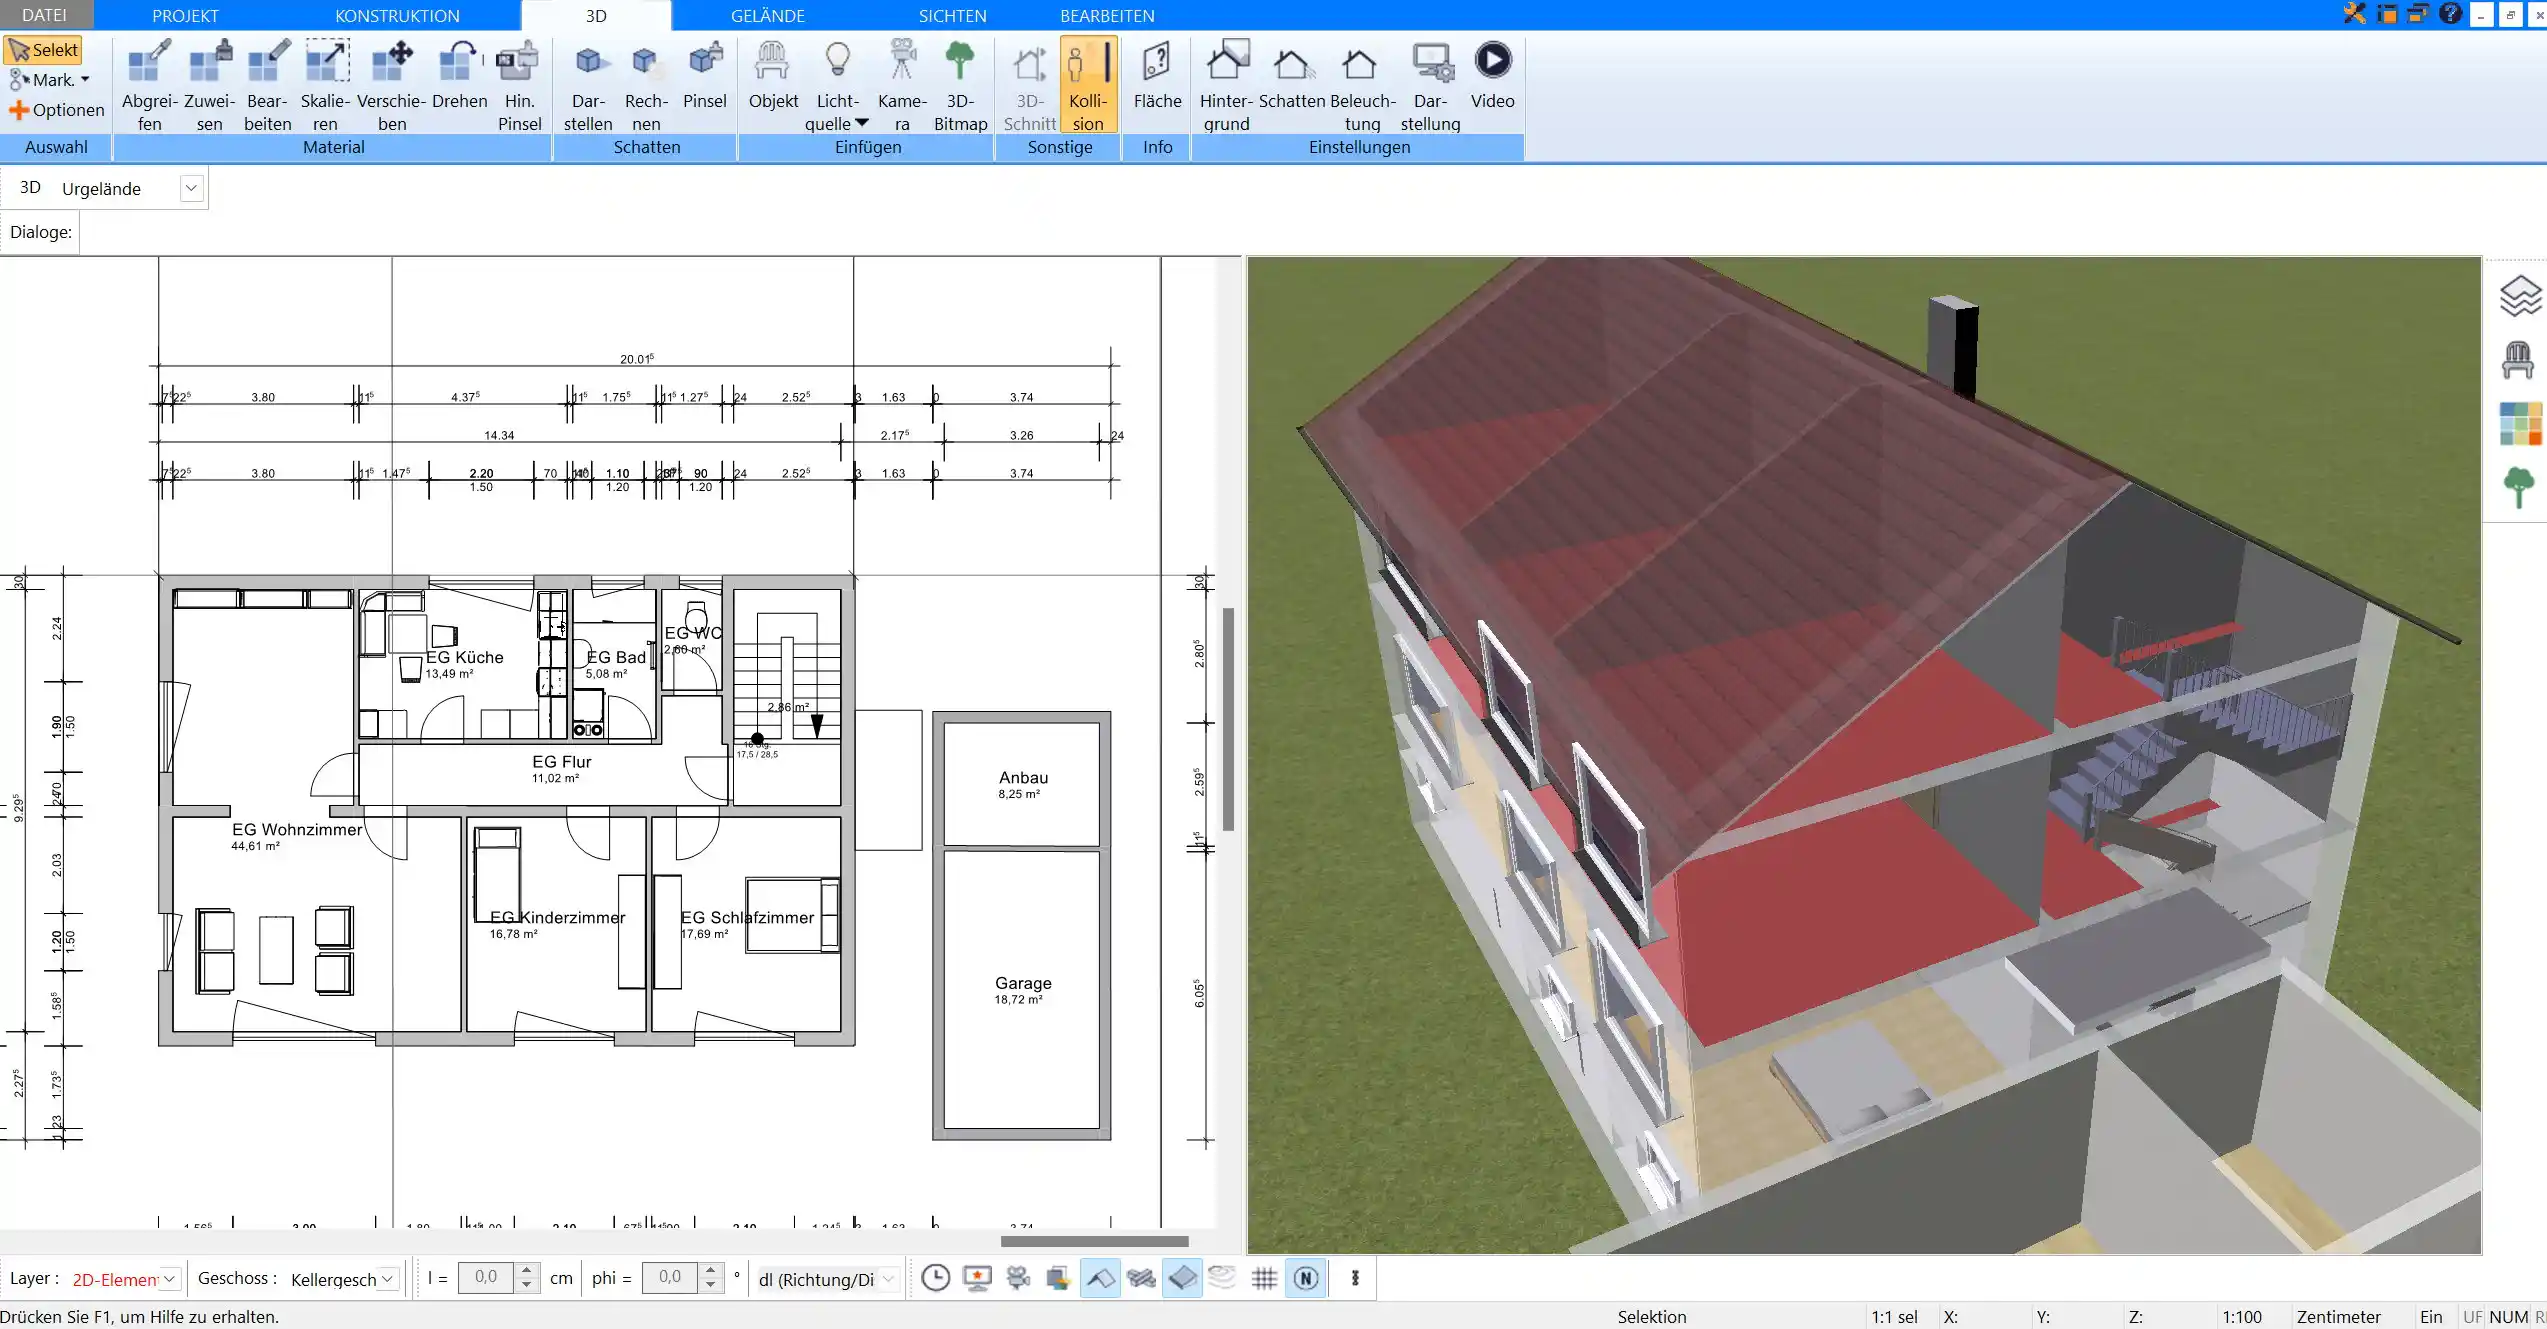Click the 1:100 scale in status bar
The image size is (2547, 1329).
click(2241, 1317)
